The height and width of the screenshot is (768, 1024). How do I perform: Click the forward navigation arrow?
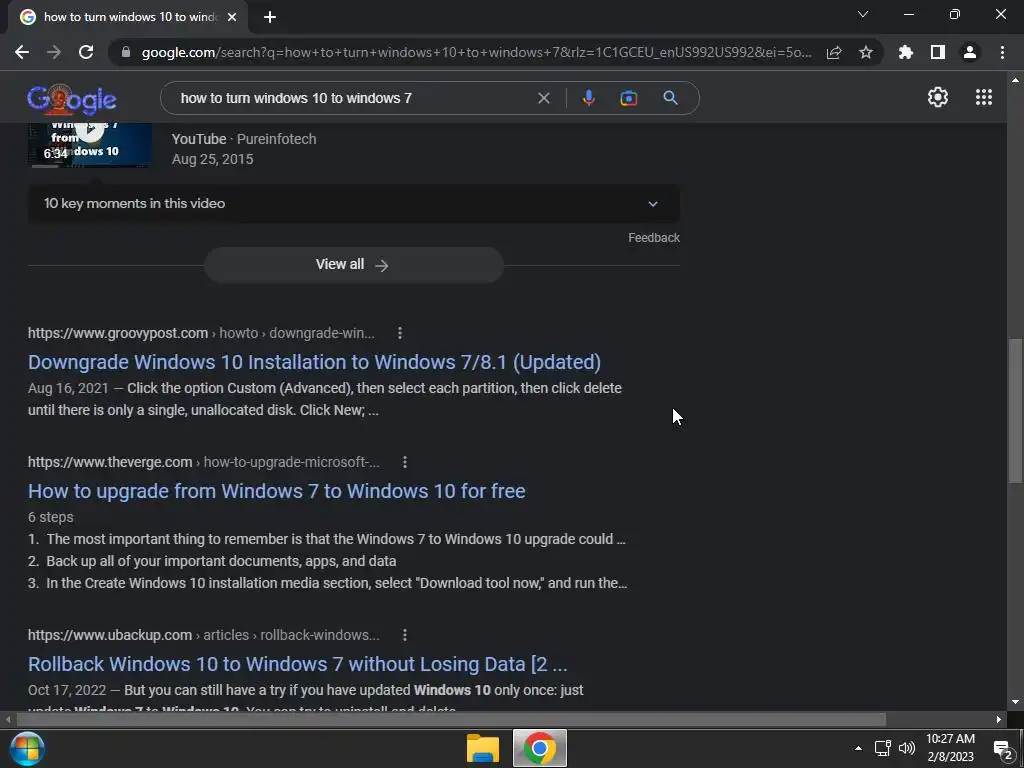pos(54,52)
